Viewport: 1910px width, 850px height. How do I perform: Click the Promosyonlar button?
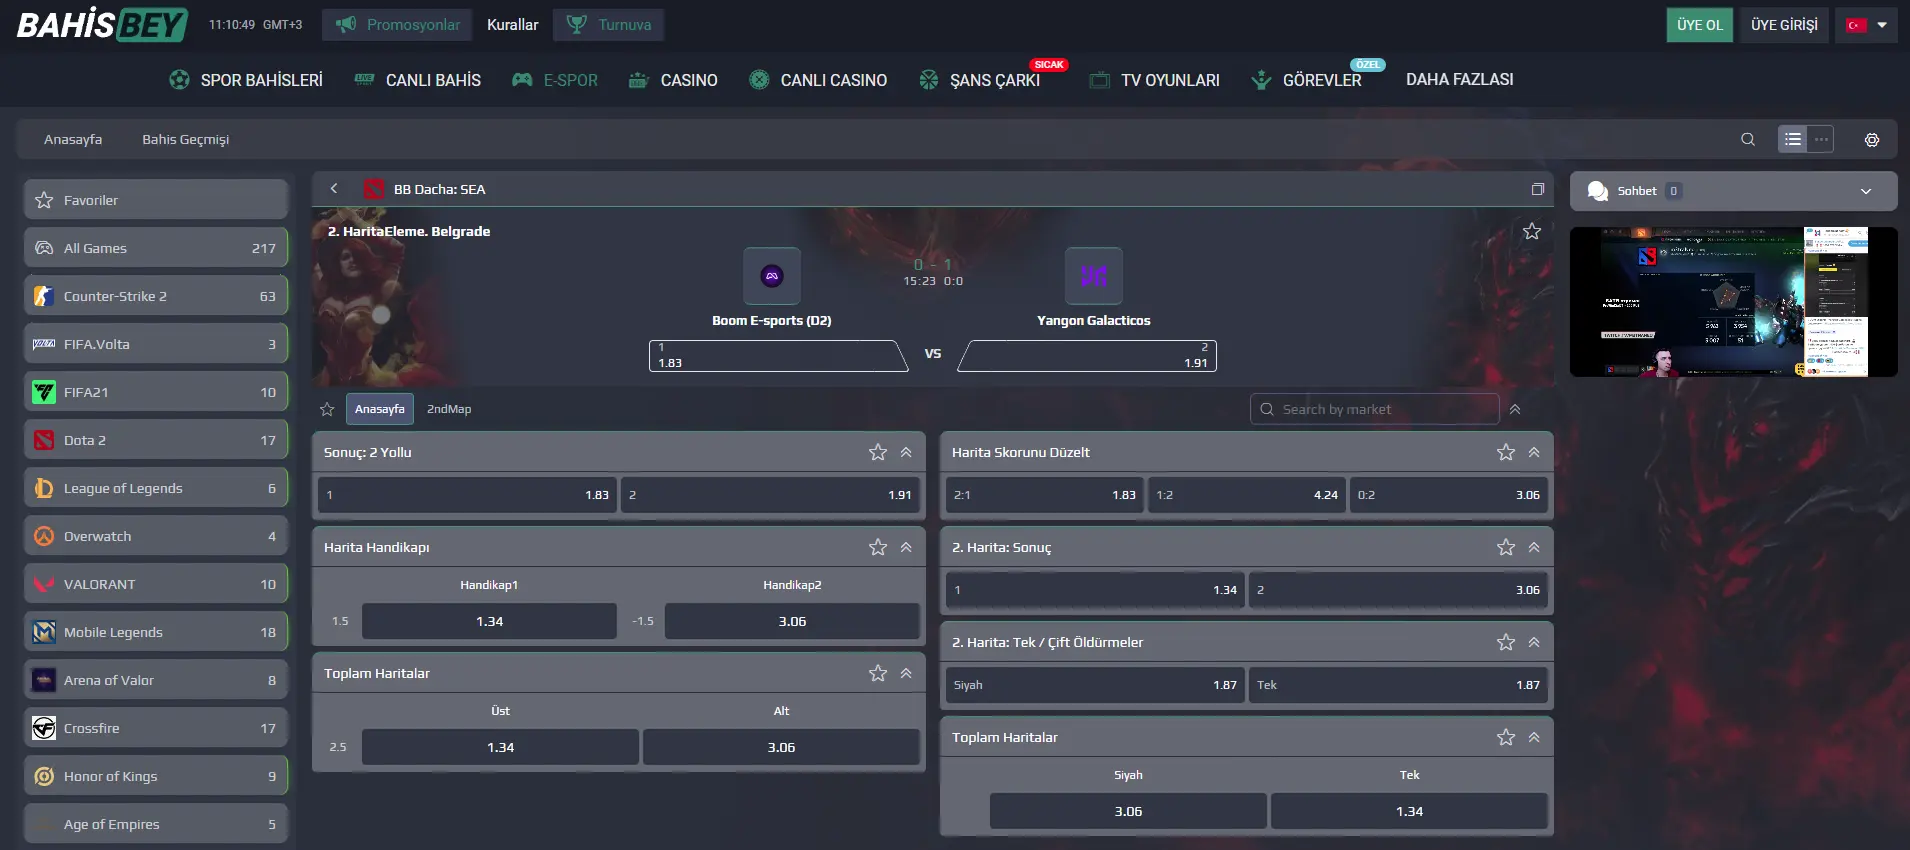tap(397, 25)
